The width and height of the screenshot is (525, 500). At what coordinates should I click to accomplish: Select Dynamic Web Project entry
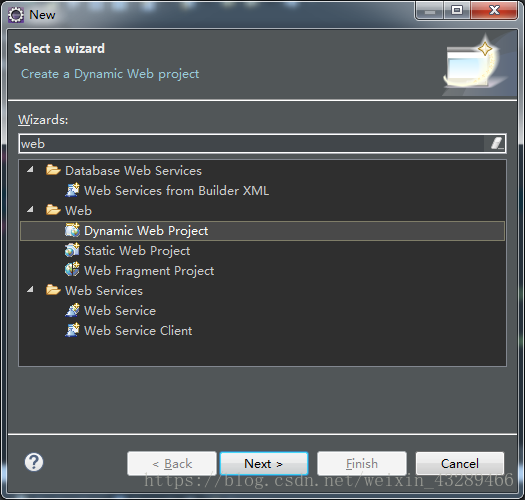tap(262, 231)
